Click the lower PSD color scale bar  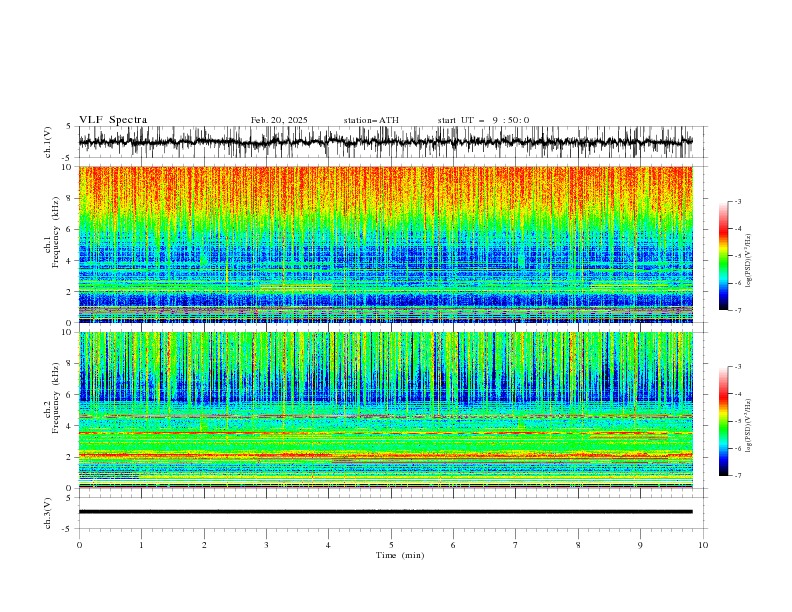(x=723, y=421)
